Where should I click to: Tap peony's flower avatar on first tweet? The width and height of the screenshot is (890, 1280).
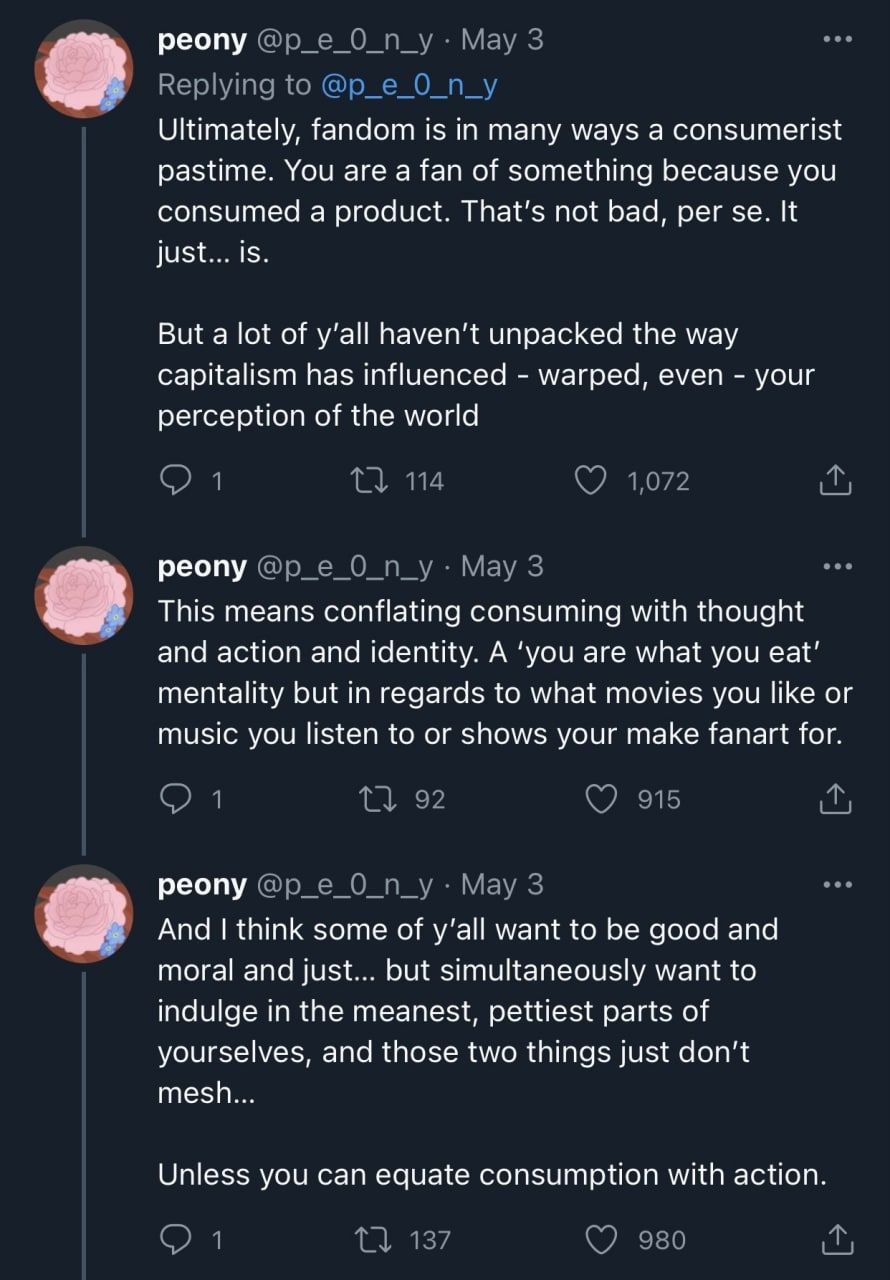click(84, 68)
